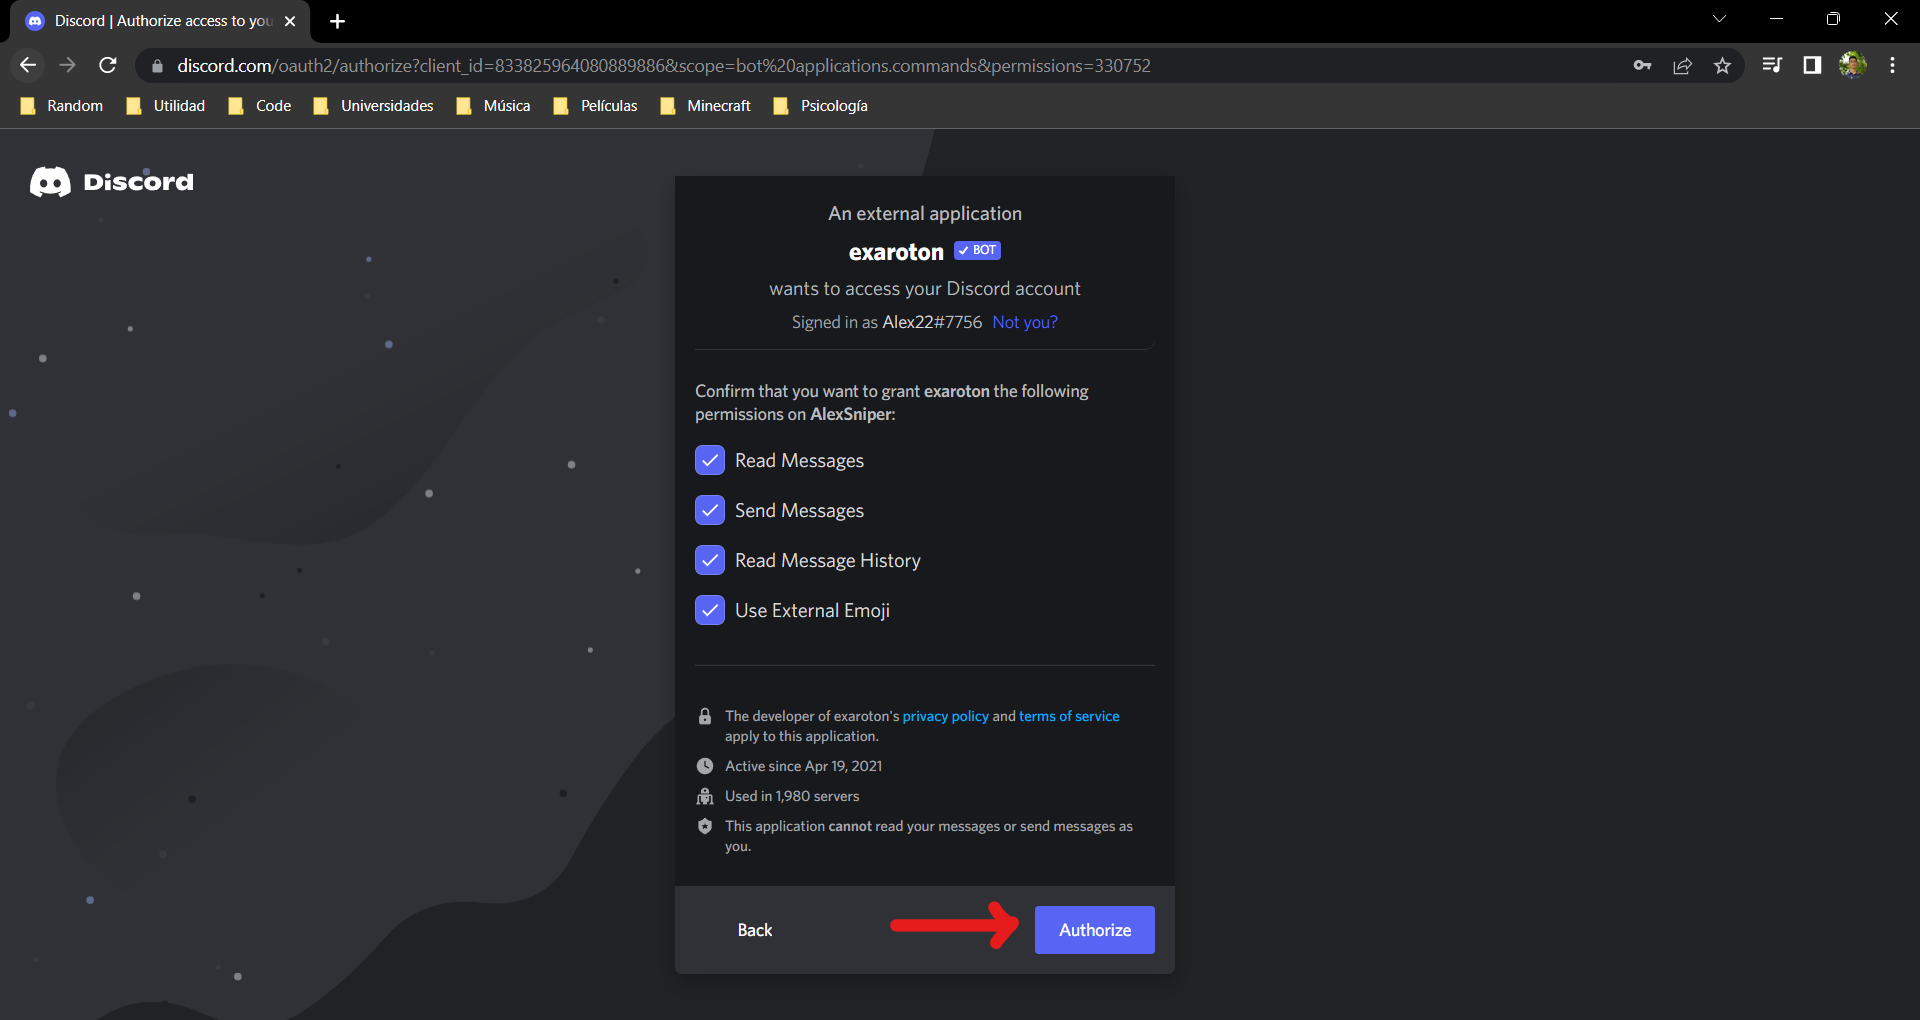
Task: Click the 'Alex22#7756' username text
Action: pyautogui.click(x=932, y=322)
